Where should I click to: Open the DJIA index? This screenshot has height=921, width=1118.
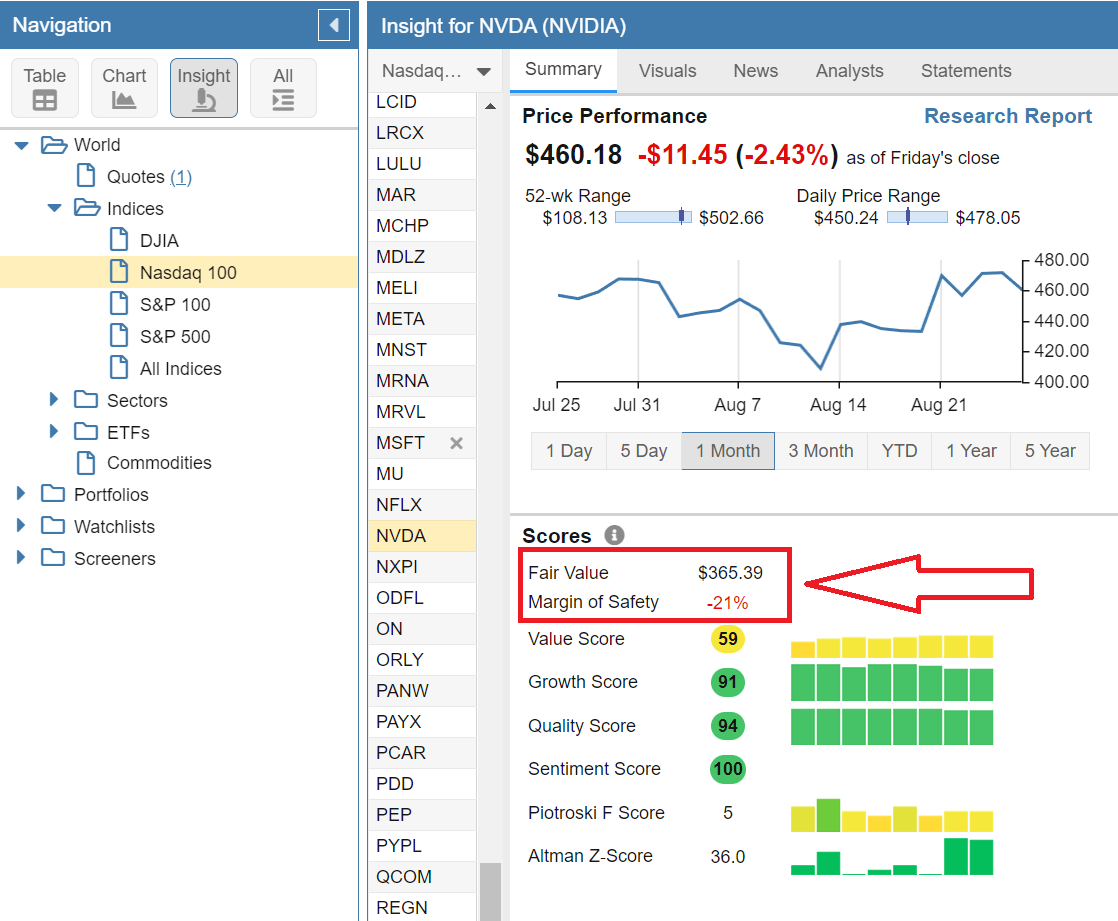[x=159, y=241]
